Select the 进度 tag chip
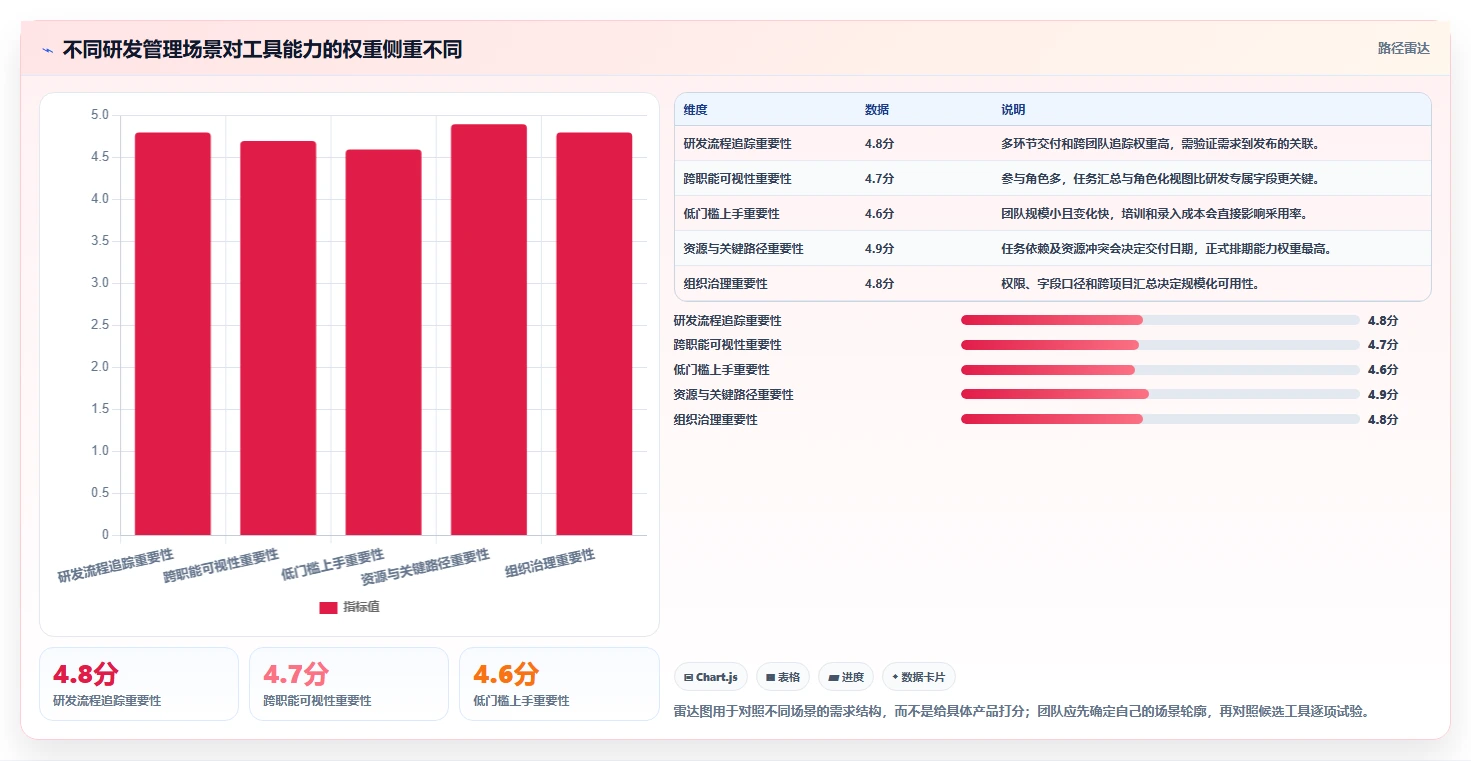1471x761 pixels. (x=846, y=677)
